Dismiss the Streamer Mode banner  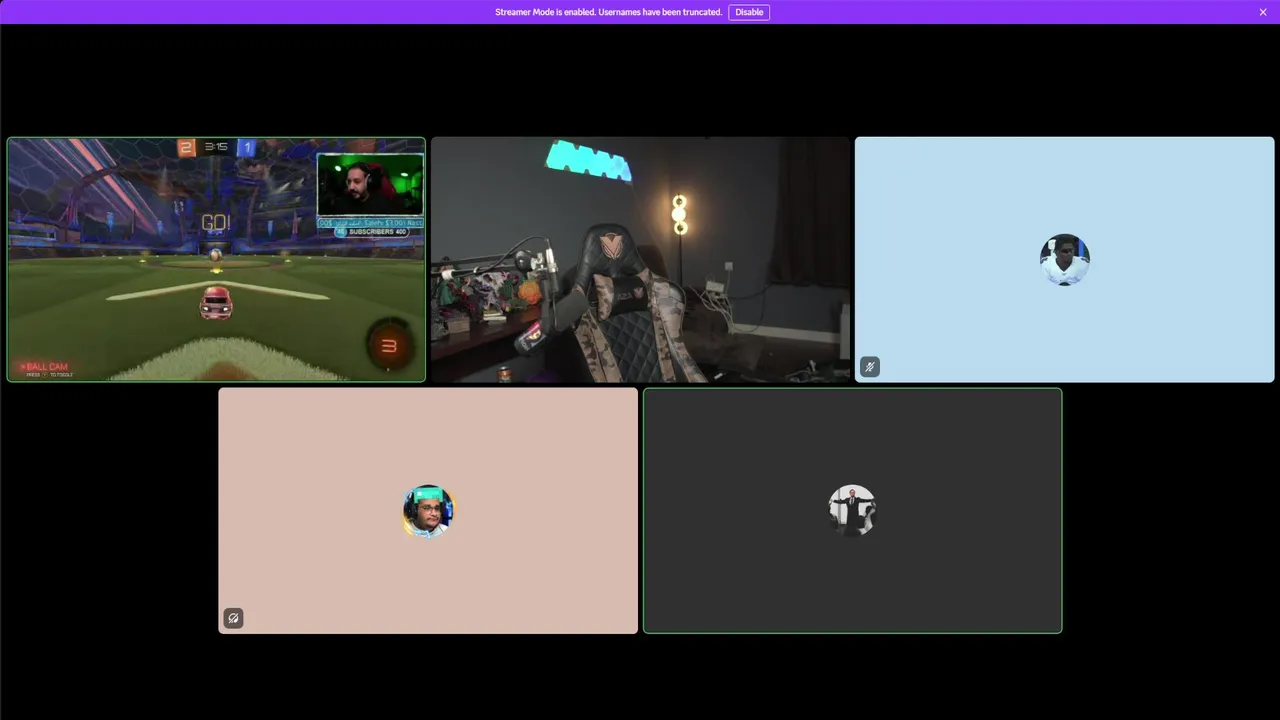(x=1263, y=12)
